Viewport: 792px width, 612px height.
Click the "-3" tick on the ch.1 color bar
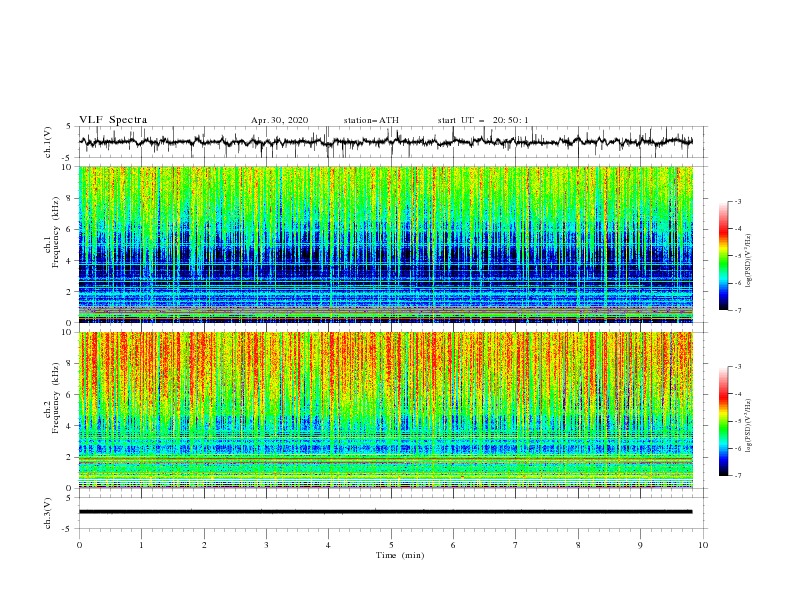738,201
